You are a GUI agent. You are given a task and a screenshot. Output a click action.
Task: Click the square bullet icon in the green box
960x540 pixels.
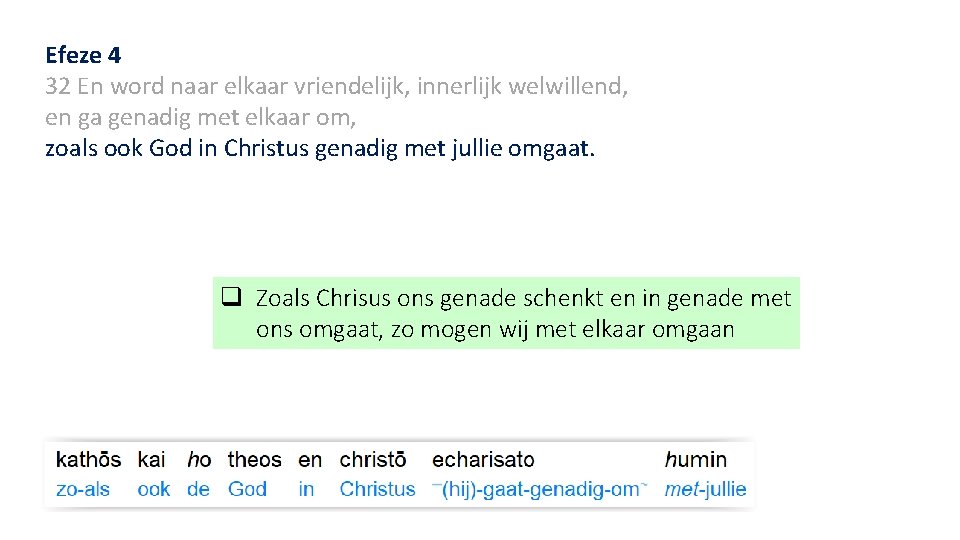click(233, 297)
